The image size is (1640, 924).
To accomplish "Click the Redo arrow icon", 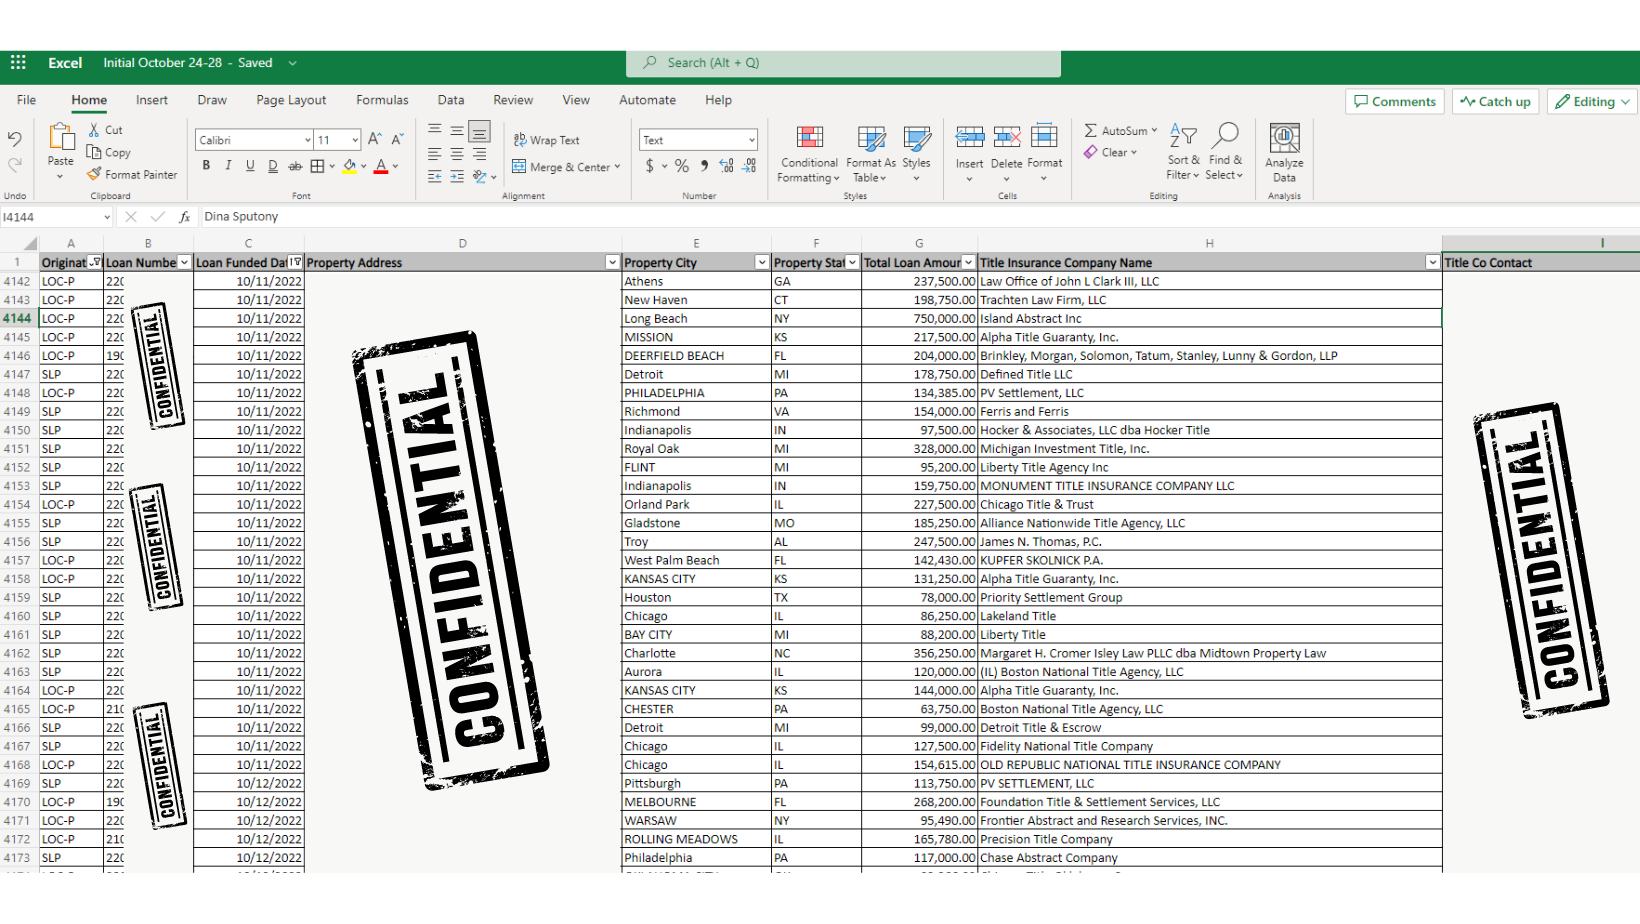I will tap(14, 165).
